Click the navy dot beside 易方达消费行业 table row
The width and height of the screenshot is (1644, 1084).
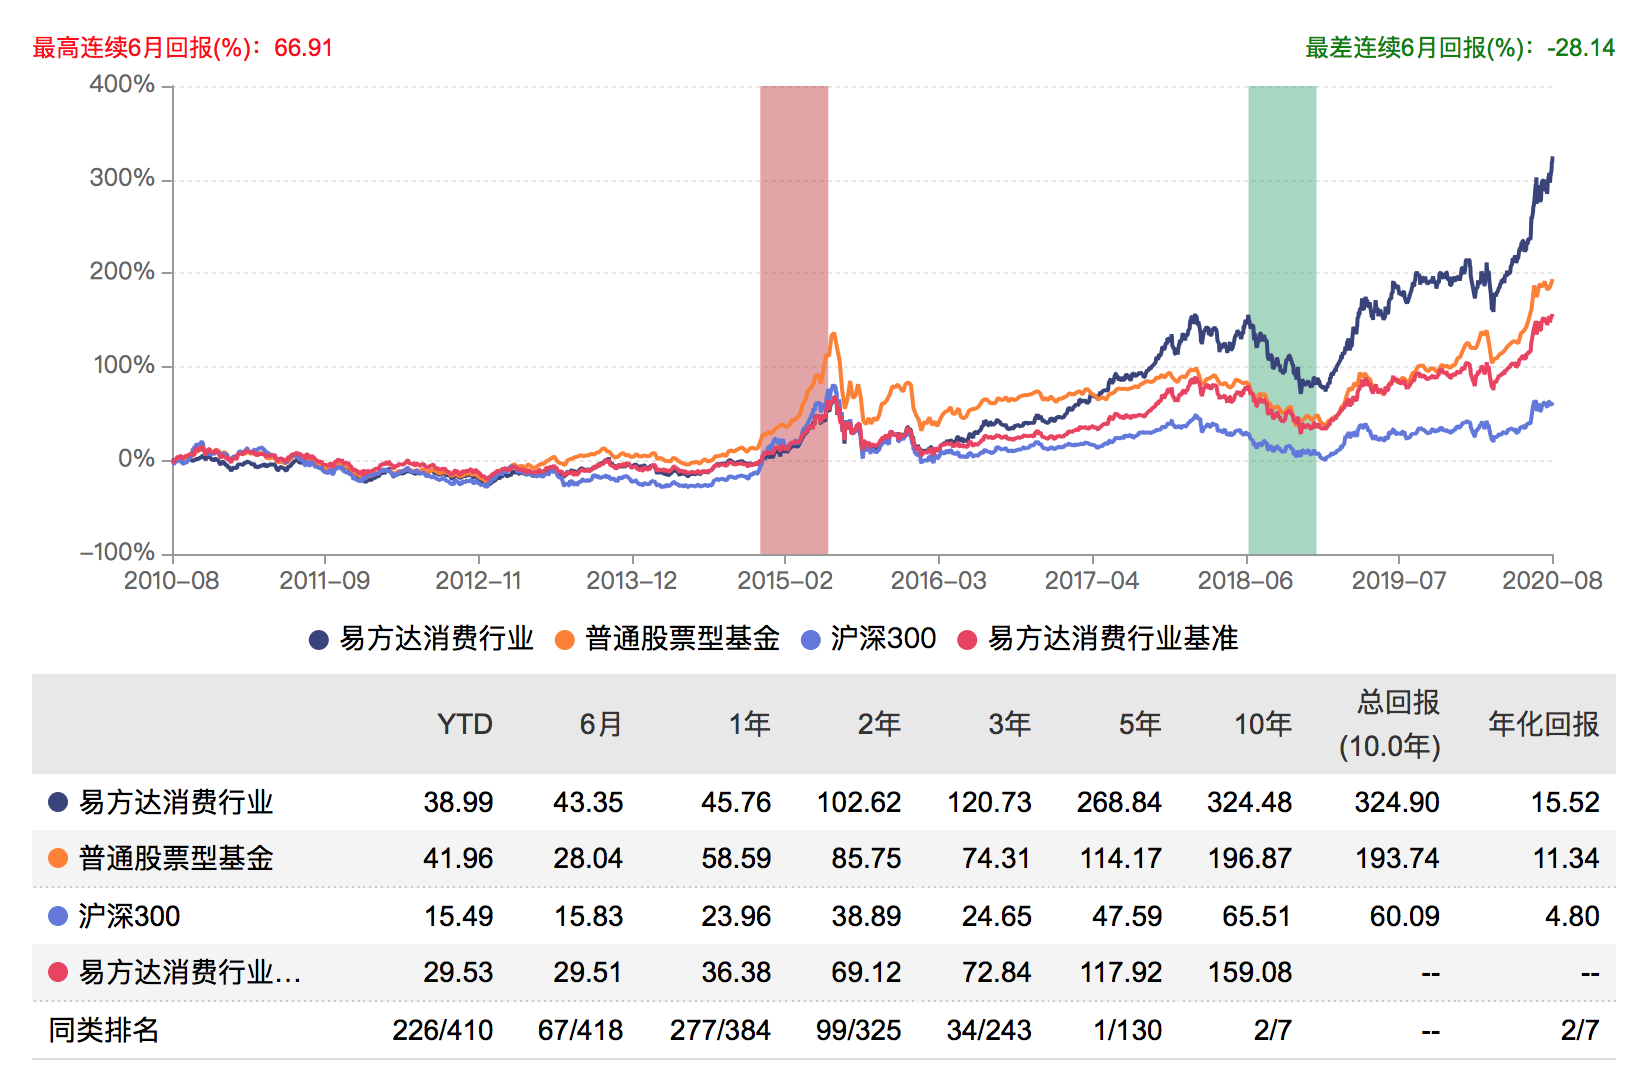58,802
